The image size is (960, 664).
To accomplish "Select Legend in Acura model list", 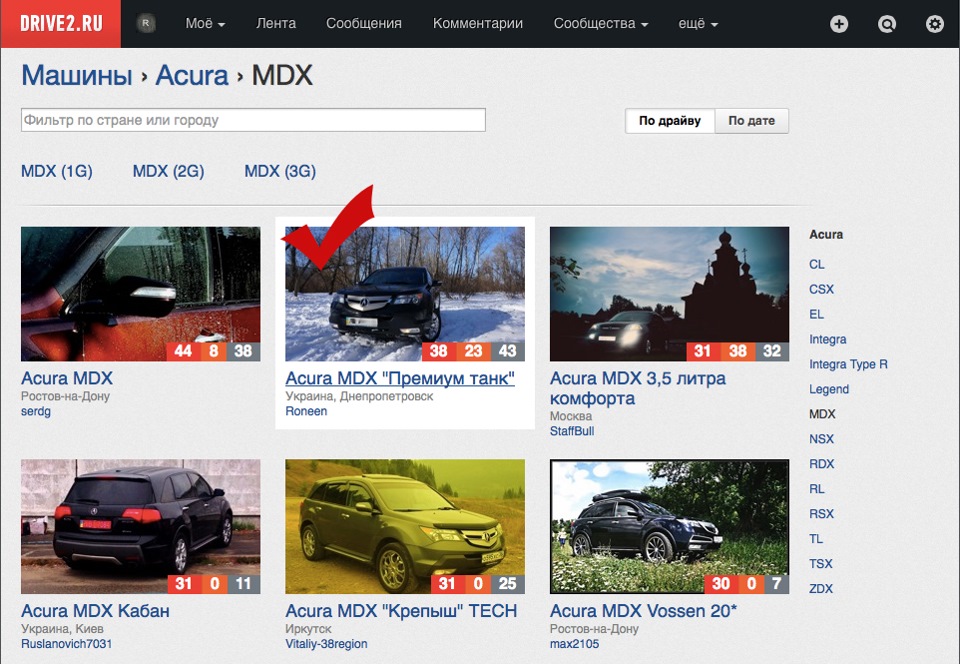I will (829, 389).
